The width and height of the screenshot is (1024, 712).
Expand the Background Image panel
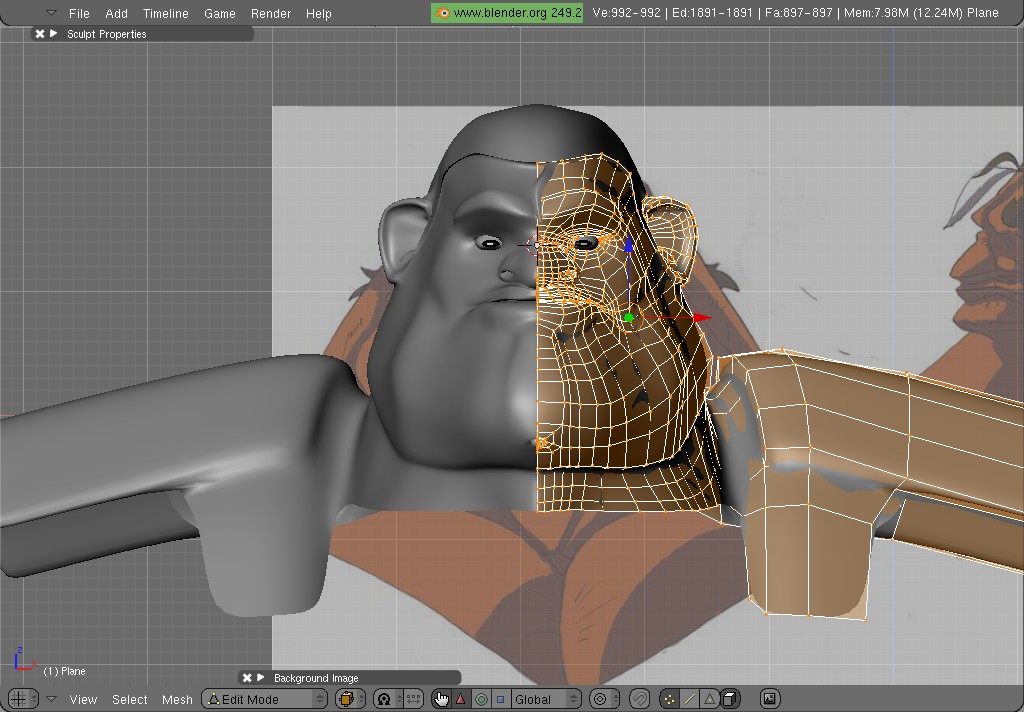[261, 677]
